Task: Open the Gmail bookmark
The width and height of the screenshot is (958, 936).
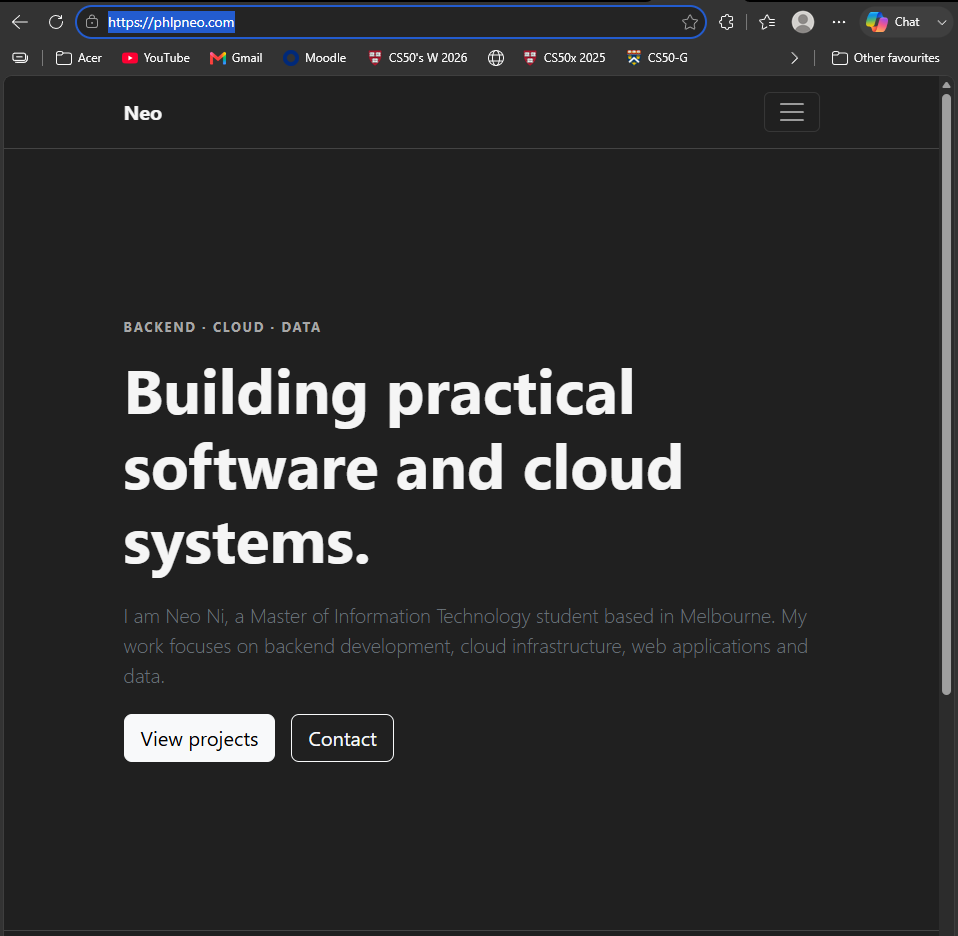Action: tap(236, 58)
